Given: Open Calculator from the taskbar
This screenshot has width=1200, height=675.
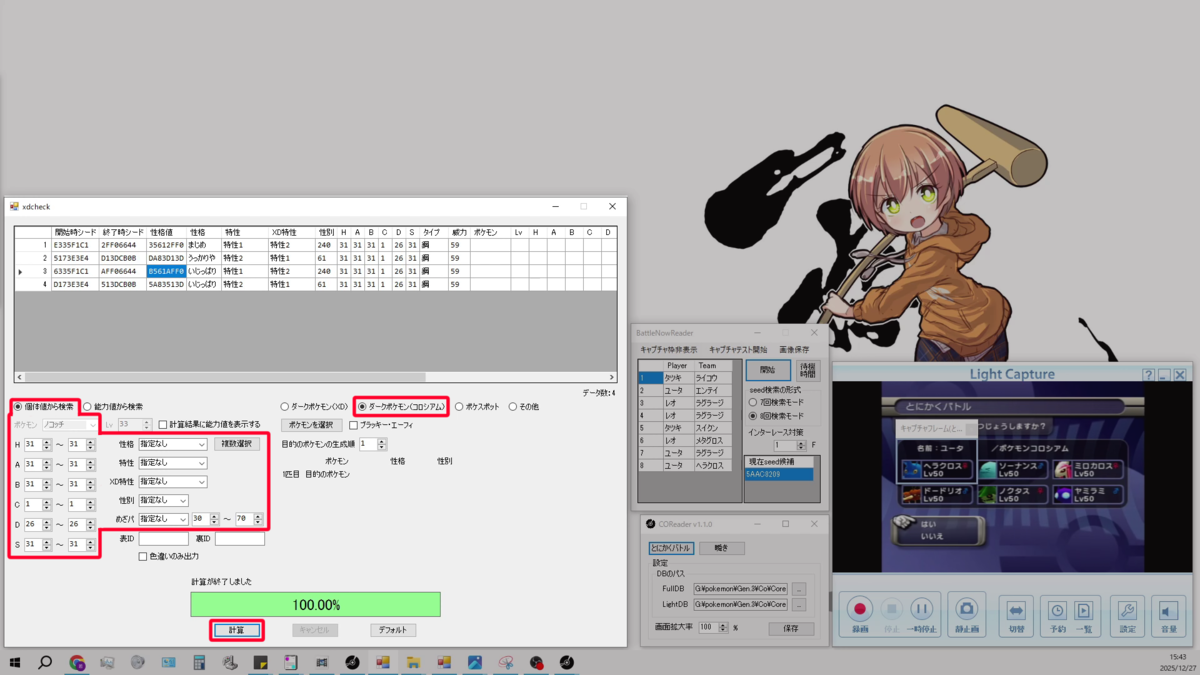Looking at the screenshot, I should coord(199,662).
